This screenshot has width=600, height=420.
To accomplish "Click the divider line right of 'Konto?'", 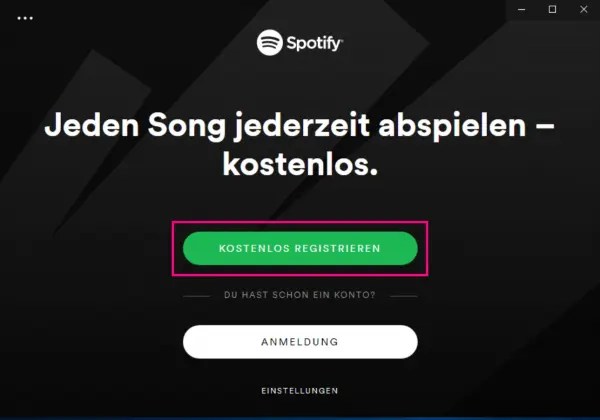I will point(404,296).
